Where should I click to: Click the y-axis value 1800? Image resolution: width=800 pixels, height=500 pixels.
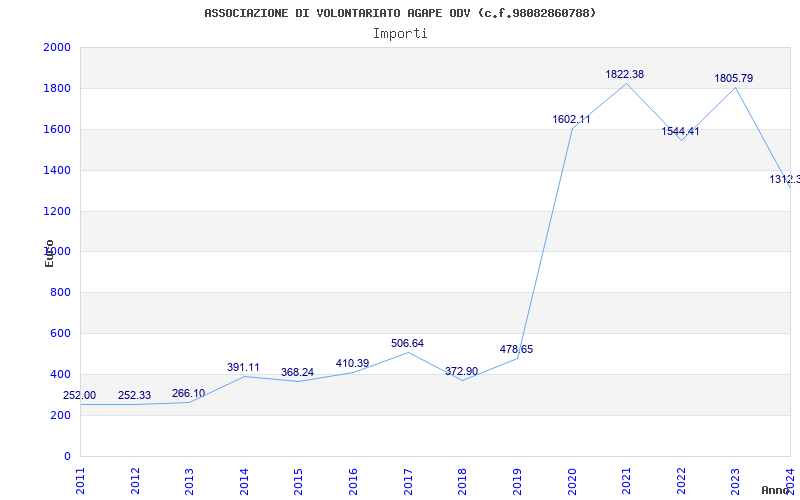tap(57, 88)
